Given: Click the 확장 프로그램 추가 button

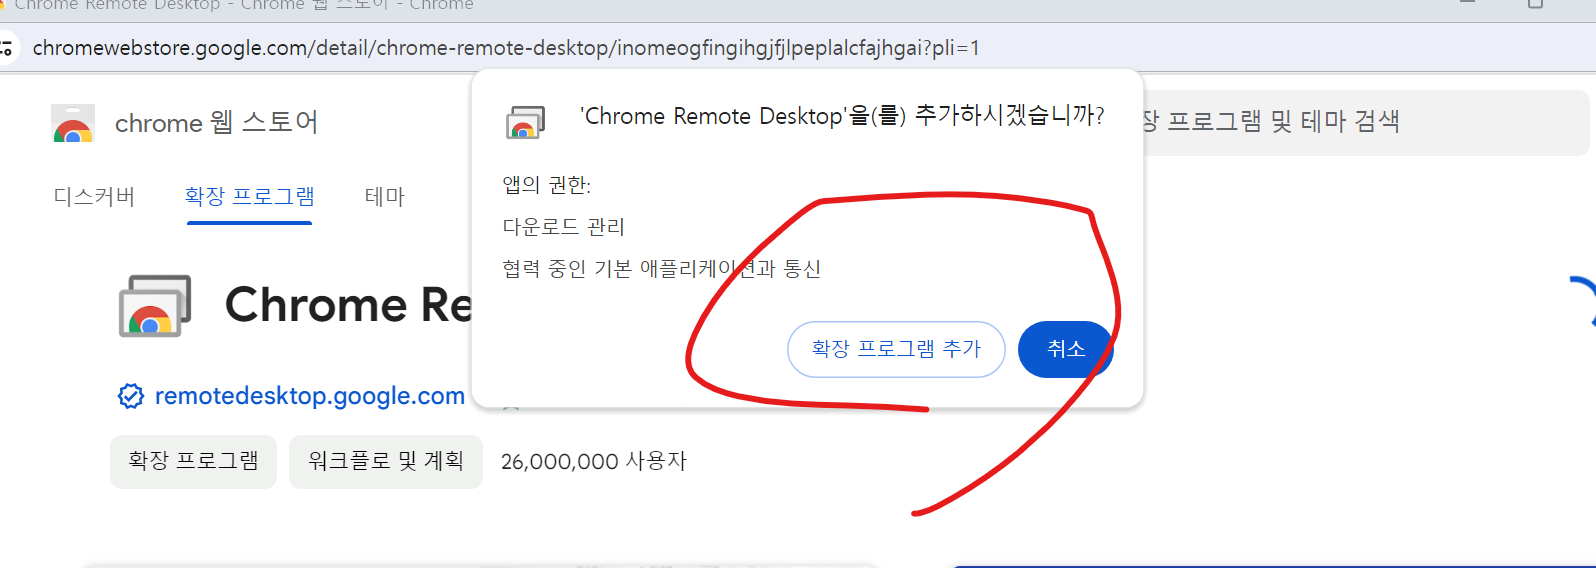Looking at the screenshot, I should click(x=896, y=349).
